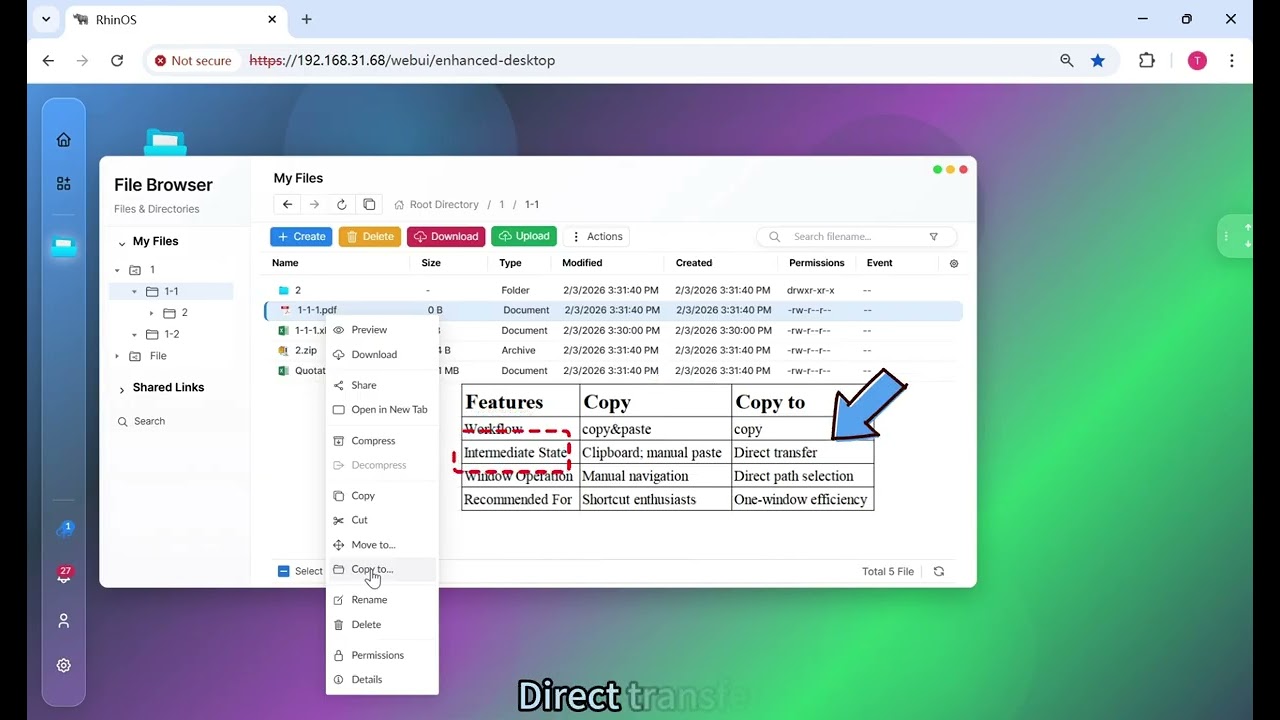Screen dimensions: 1280x720
Task: Bookmark this page with the star icon
Action: click(1098, 60)
